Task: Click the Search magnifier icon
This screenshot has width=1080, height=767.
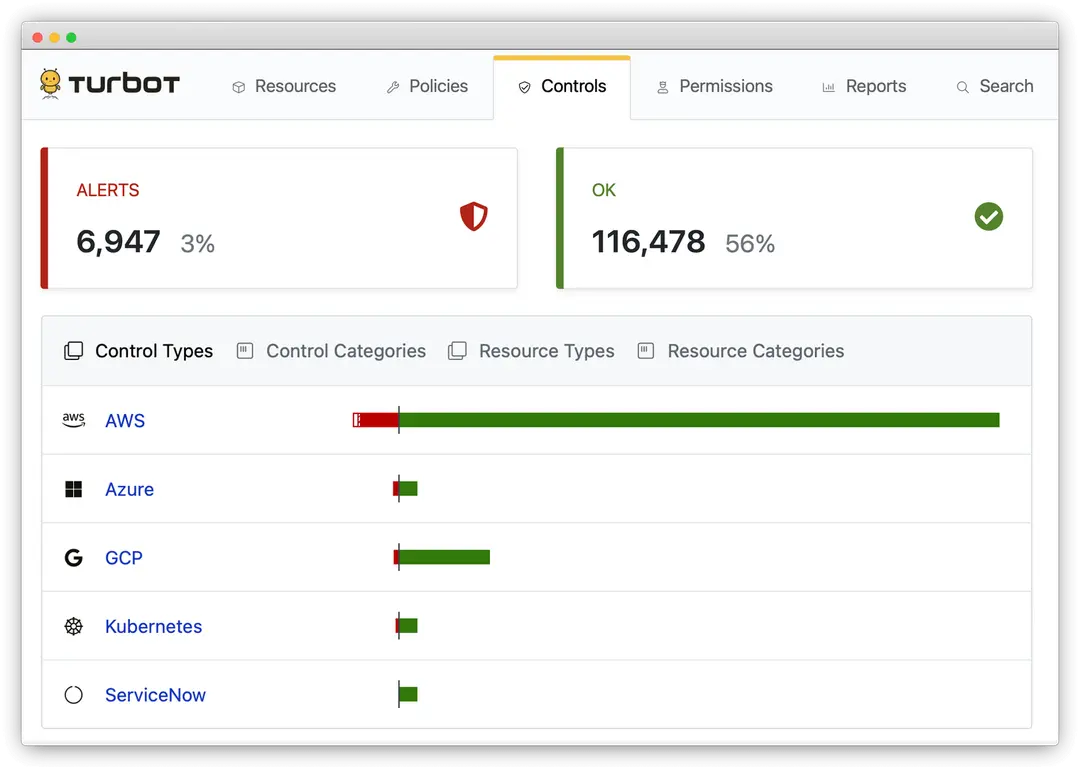Action: coord(963,87)
